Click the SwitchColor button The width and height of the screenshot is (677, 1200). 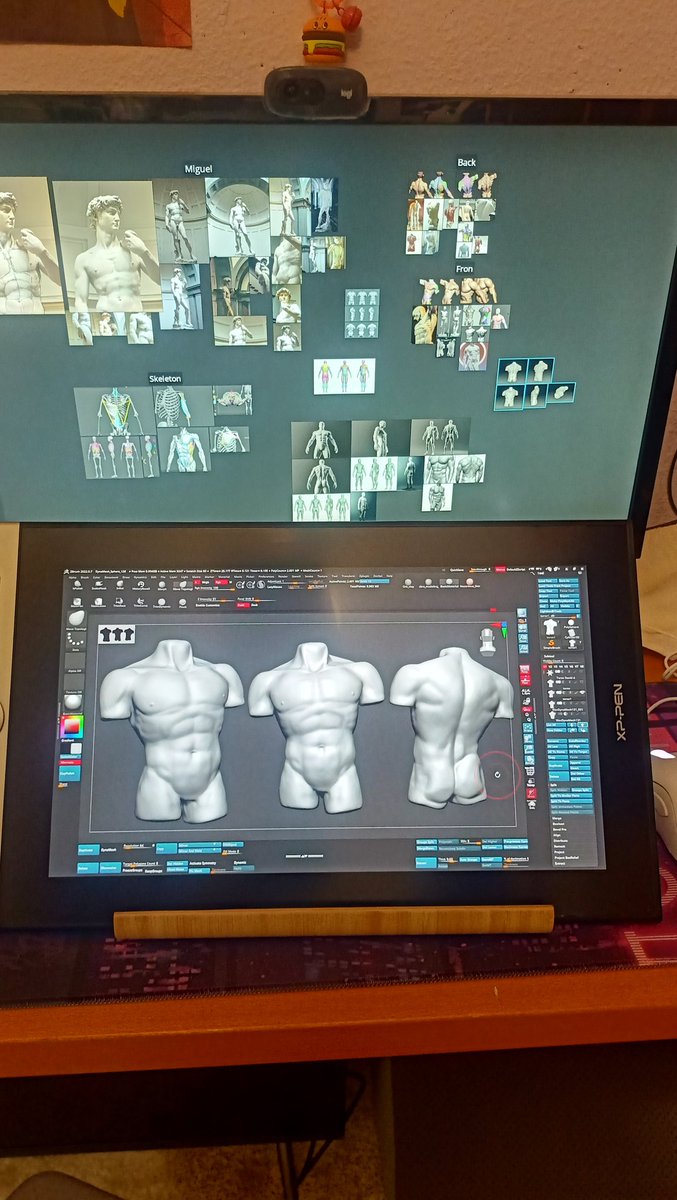70,757
